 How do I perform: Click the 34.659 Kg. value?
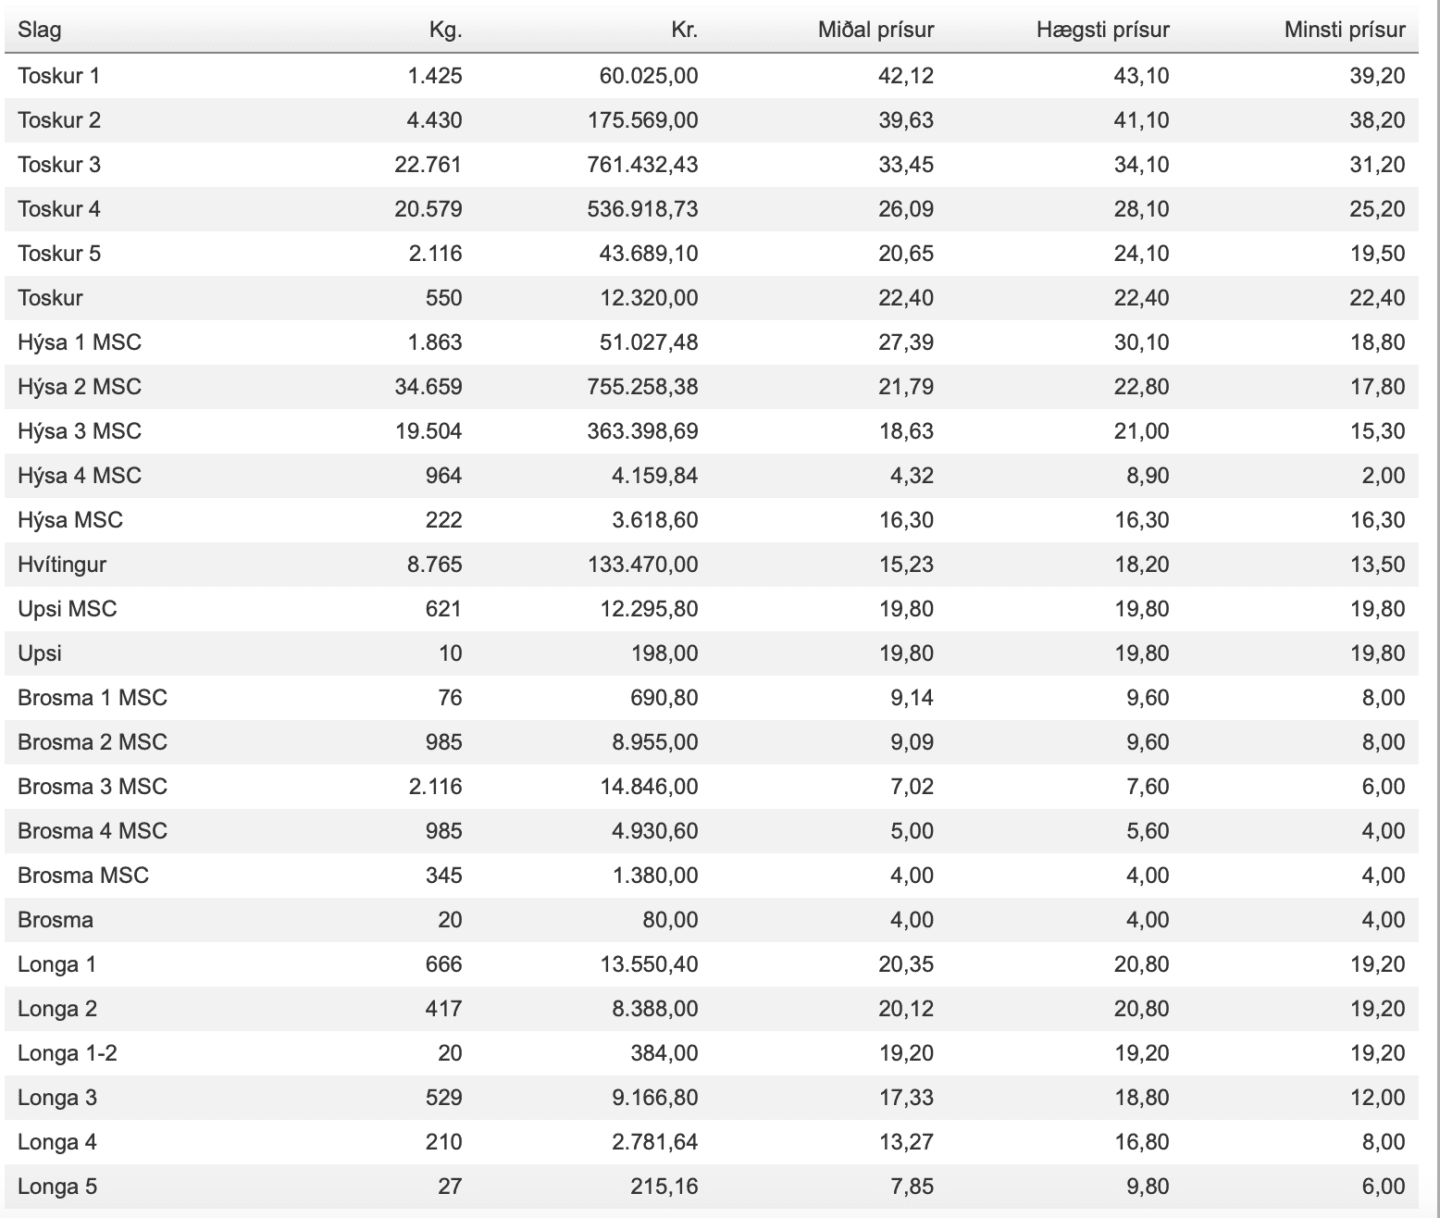point(428,387)
